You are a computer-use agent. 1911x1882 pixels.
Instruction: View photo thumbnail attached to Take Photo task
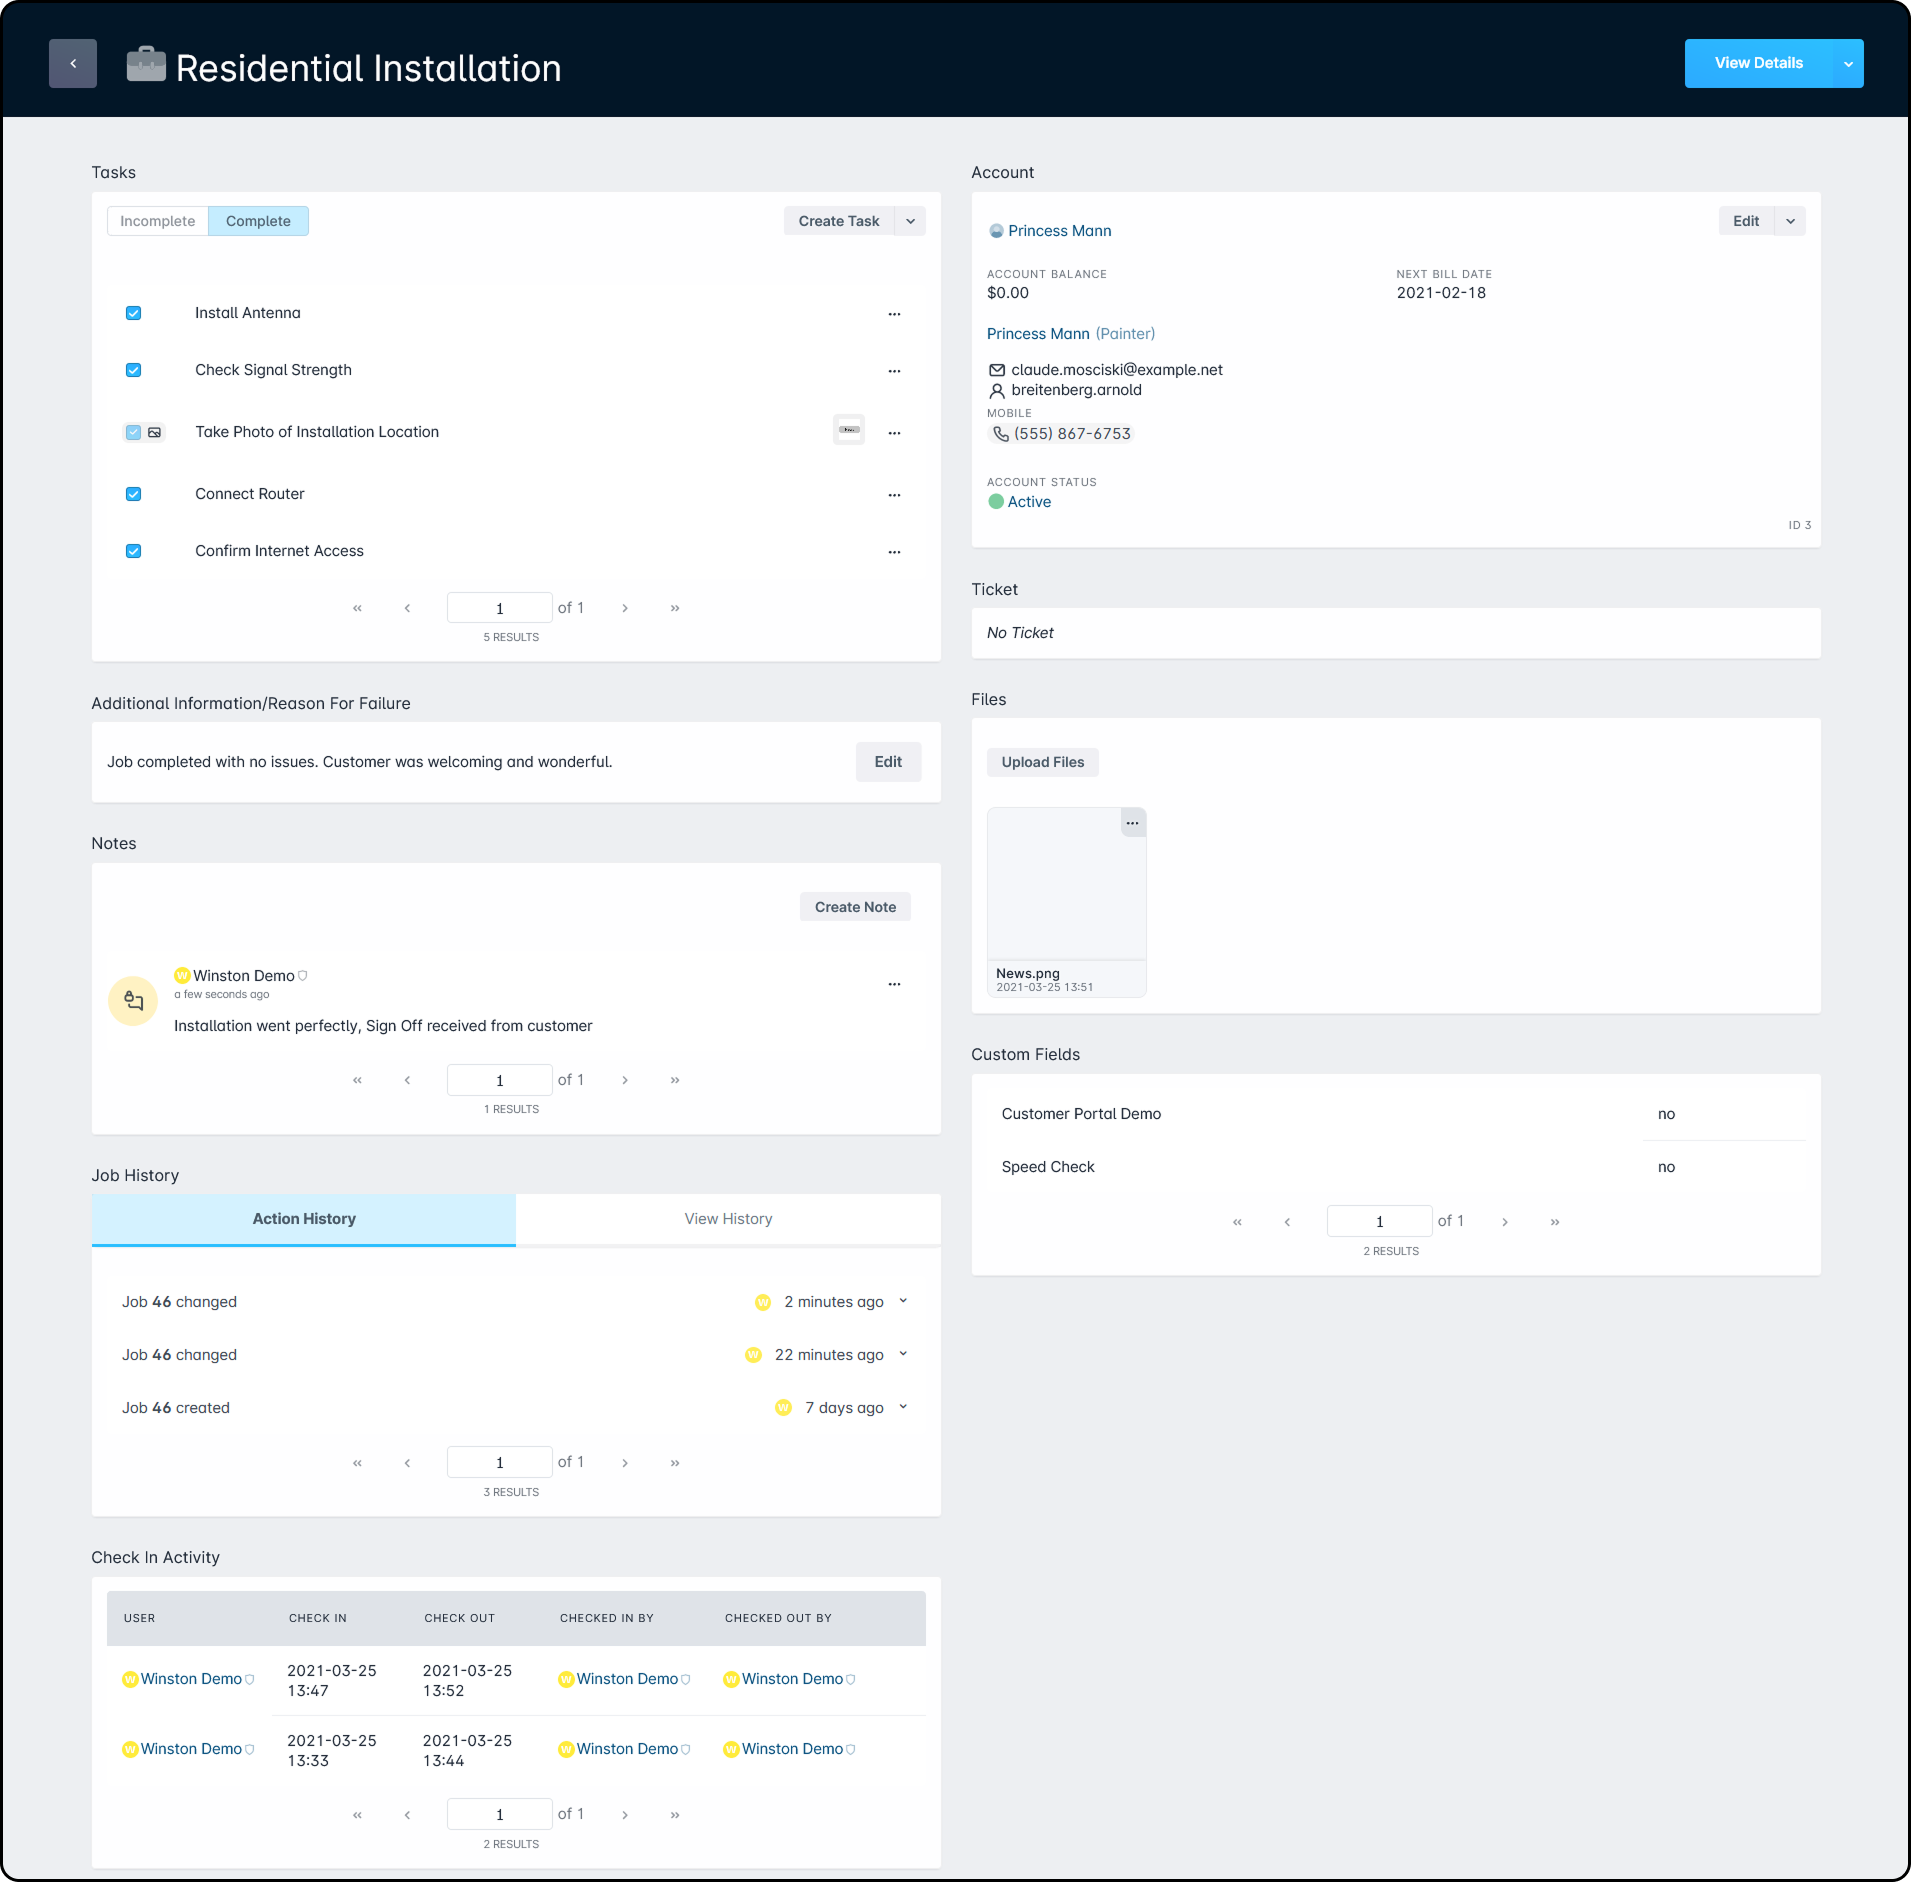849,430
